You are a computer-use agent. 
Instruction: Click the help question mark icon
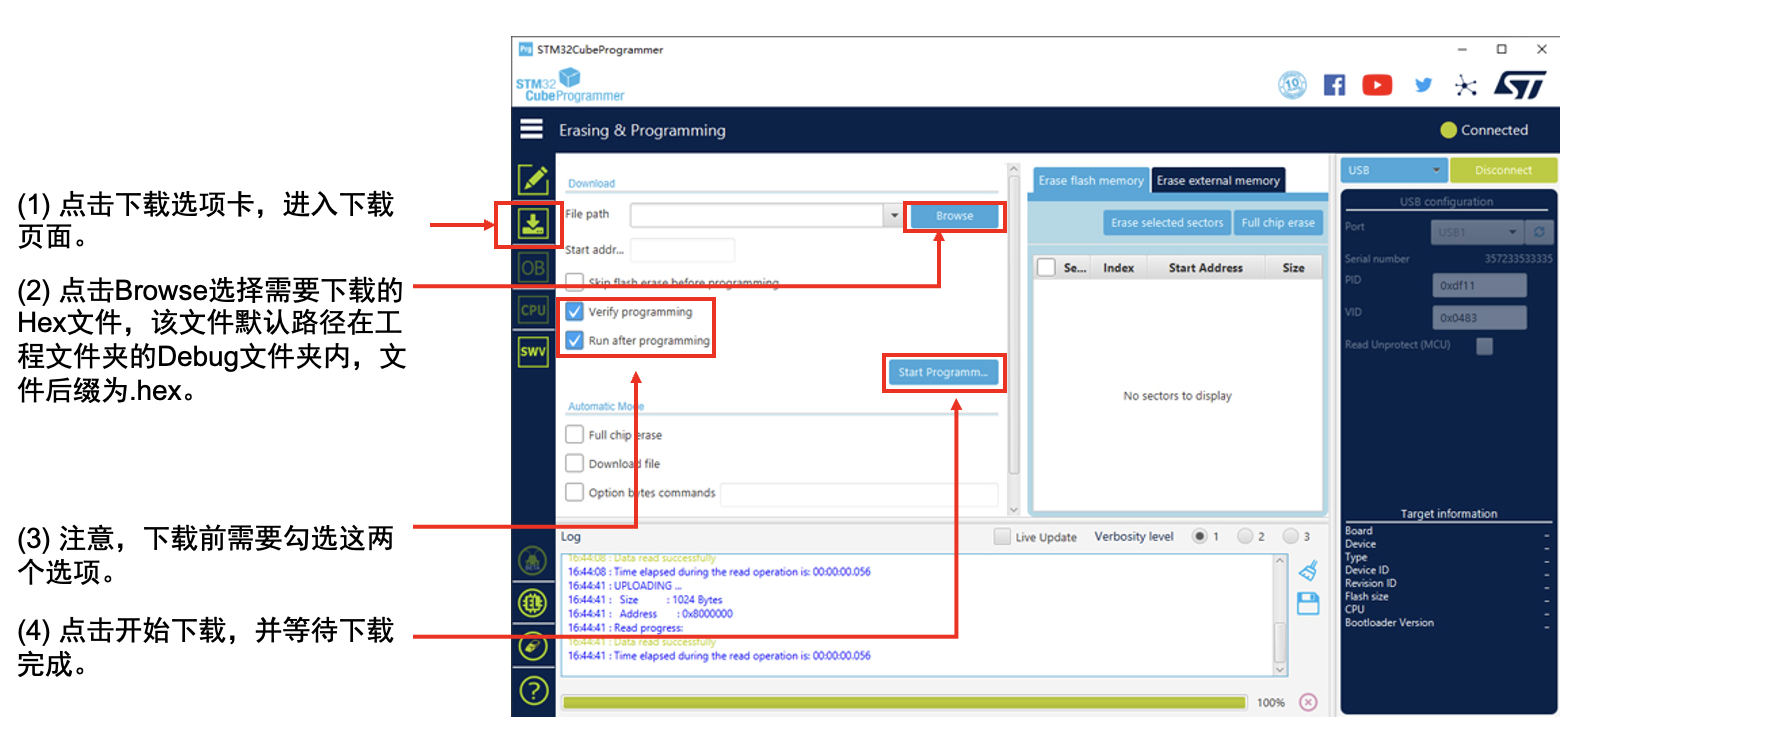tap(534, 690)
